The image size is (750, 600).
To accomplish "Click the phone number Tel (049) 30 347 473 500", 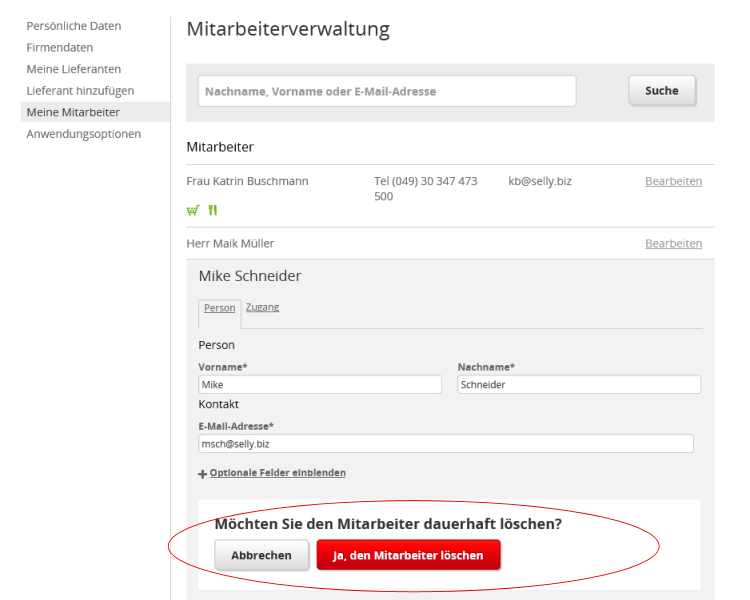I will coord(426,189).
